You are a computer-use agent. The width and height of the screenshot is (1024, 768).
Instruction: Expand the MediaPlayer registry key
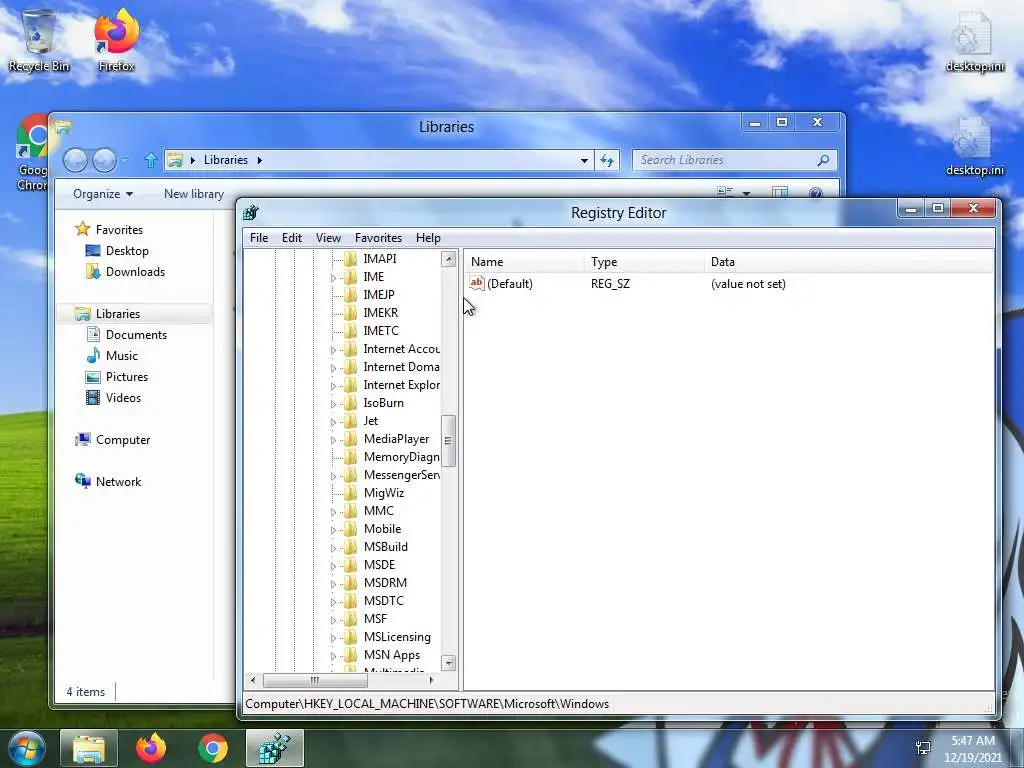tap(333, 440)
